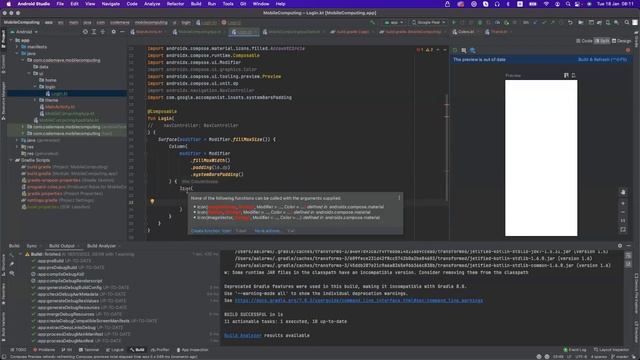This screenshot has width=640, height=360.
Task: Click Expand All icon in Project panel
Action: pyautogui.click(x=94, y=32)
